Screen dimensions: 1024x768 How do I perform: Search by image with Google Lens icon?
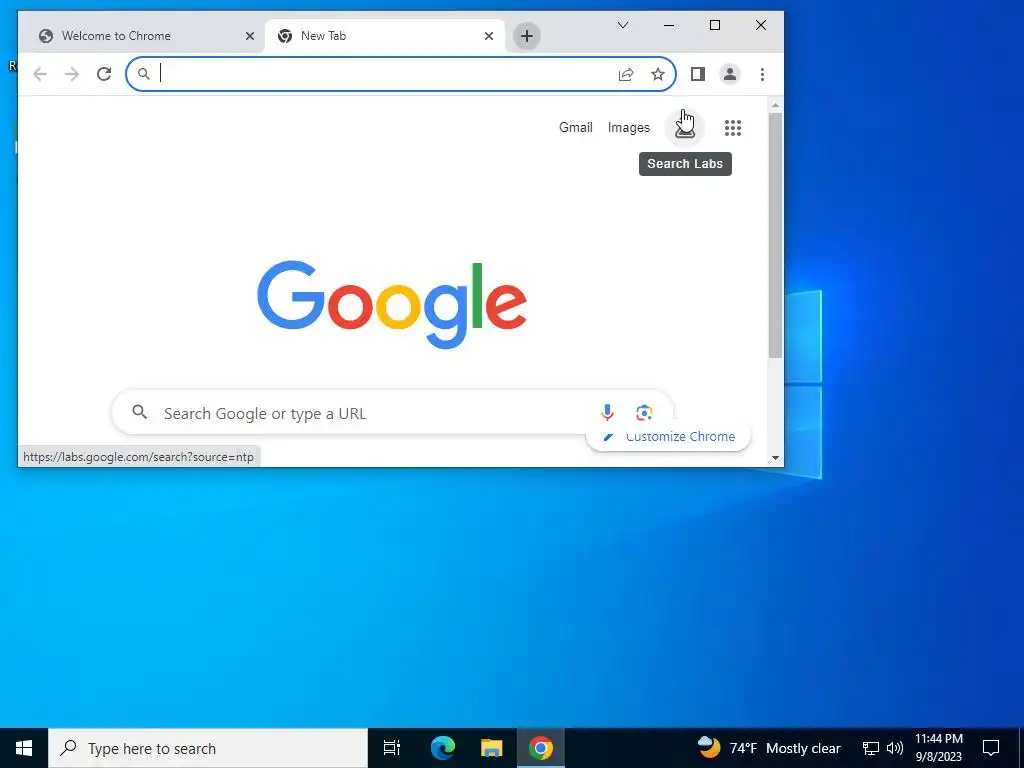[x=644, y=413]
